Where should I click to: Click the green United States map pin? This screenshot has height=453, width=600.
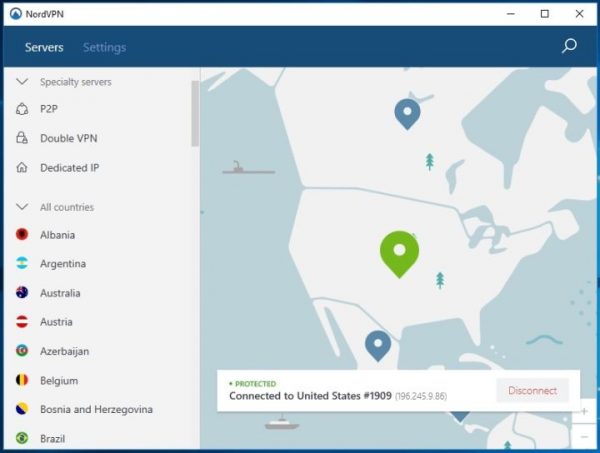399,254
